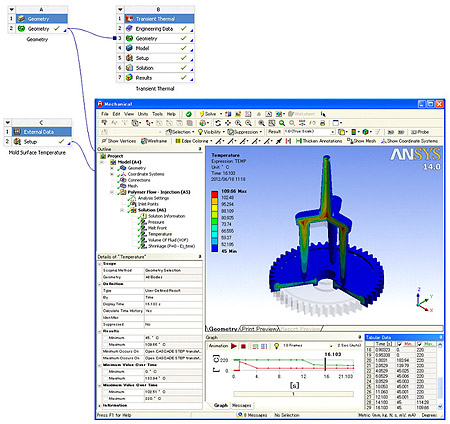Click the Show Vertices icon

[x=104, y=141]
